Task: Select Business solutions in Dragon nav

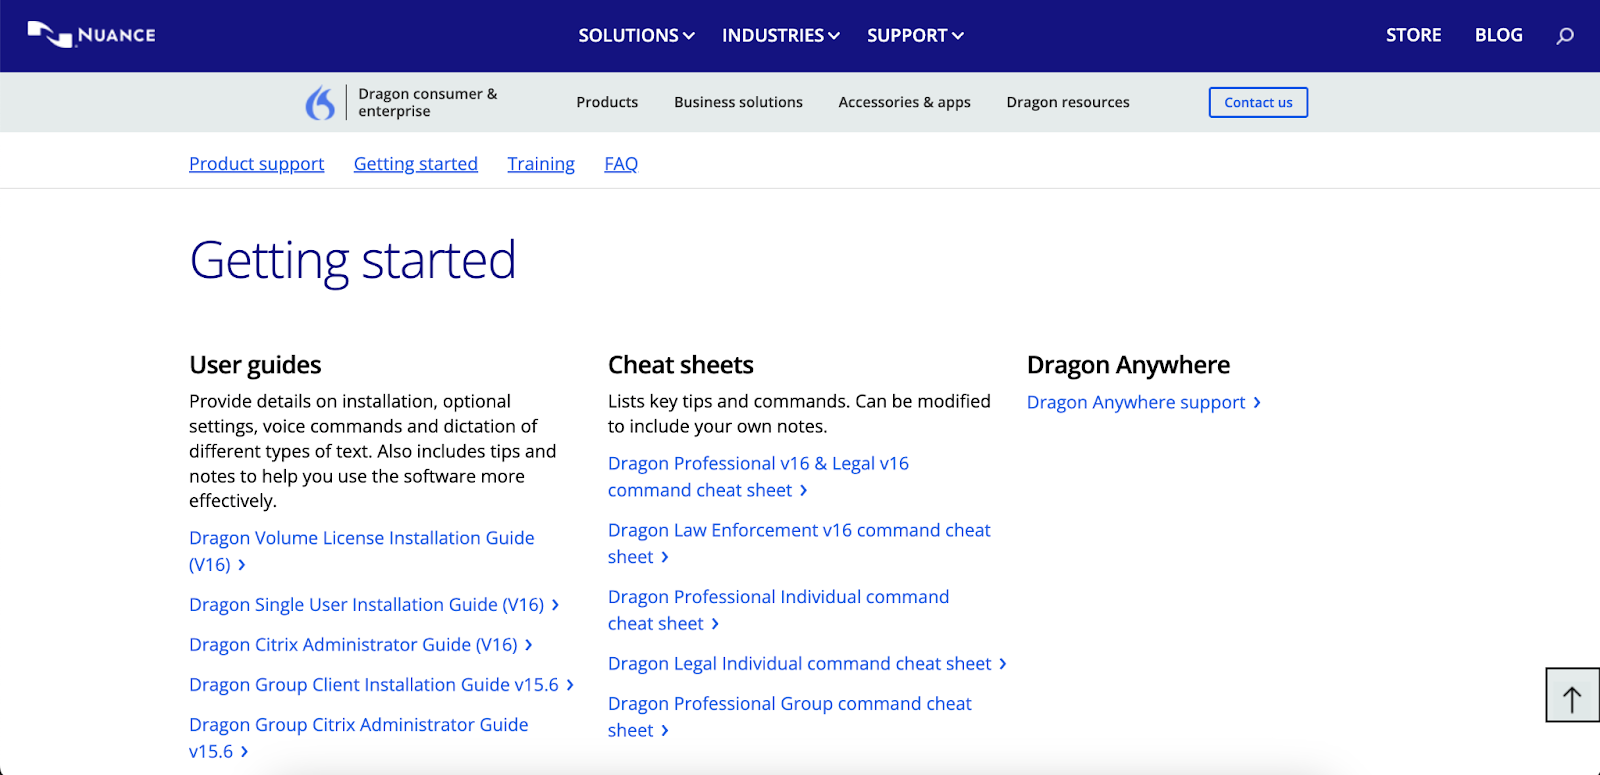Action: pyautogui.click(x=738, y=102)
